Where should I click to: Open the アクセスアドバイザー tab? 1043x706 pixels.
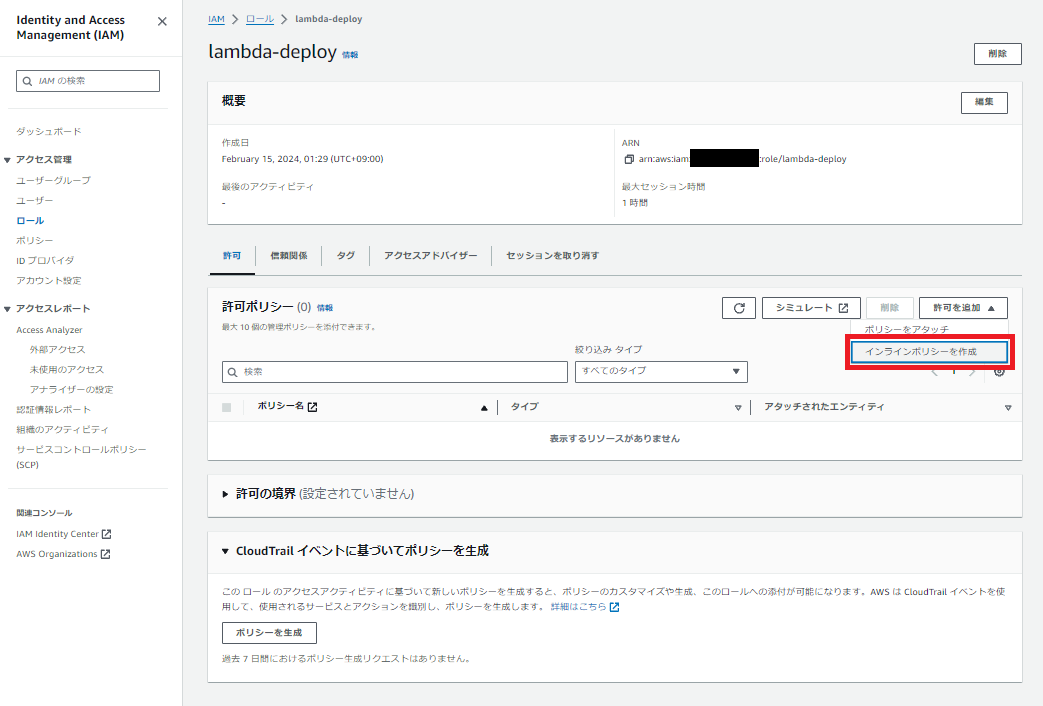point(430,255)
